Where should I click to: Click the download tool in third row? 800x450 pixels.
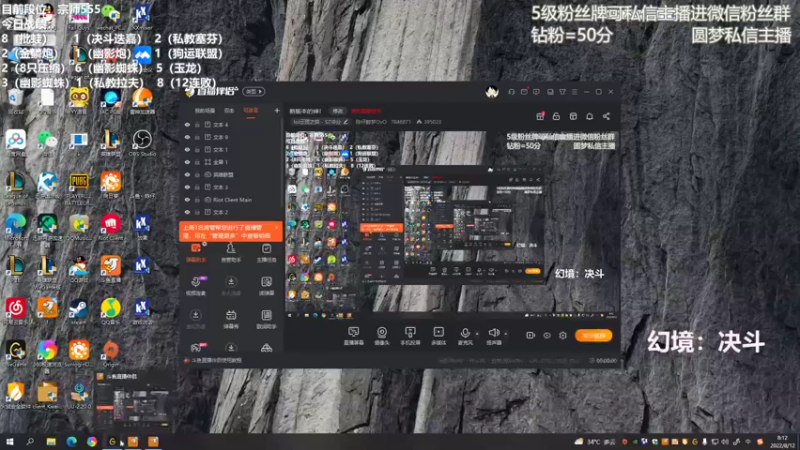click(x=196, y=319)
